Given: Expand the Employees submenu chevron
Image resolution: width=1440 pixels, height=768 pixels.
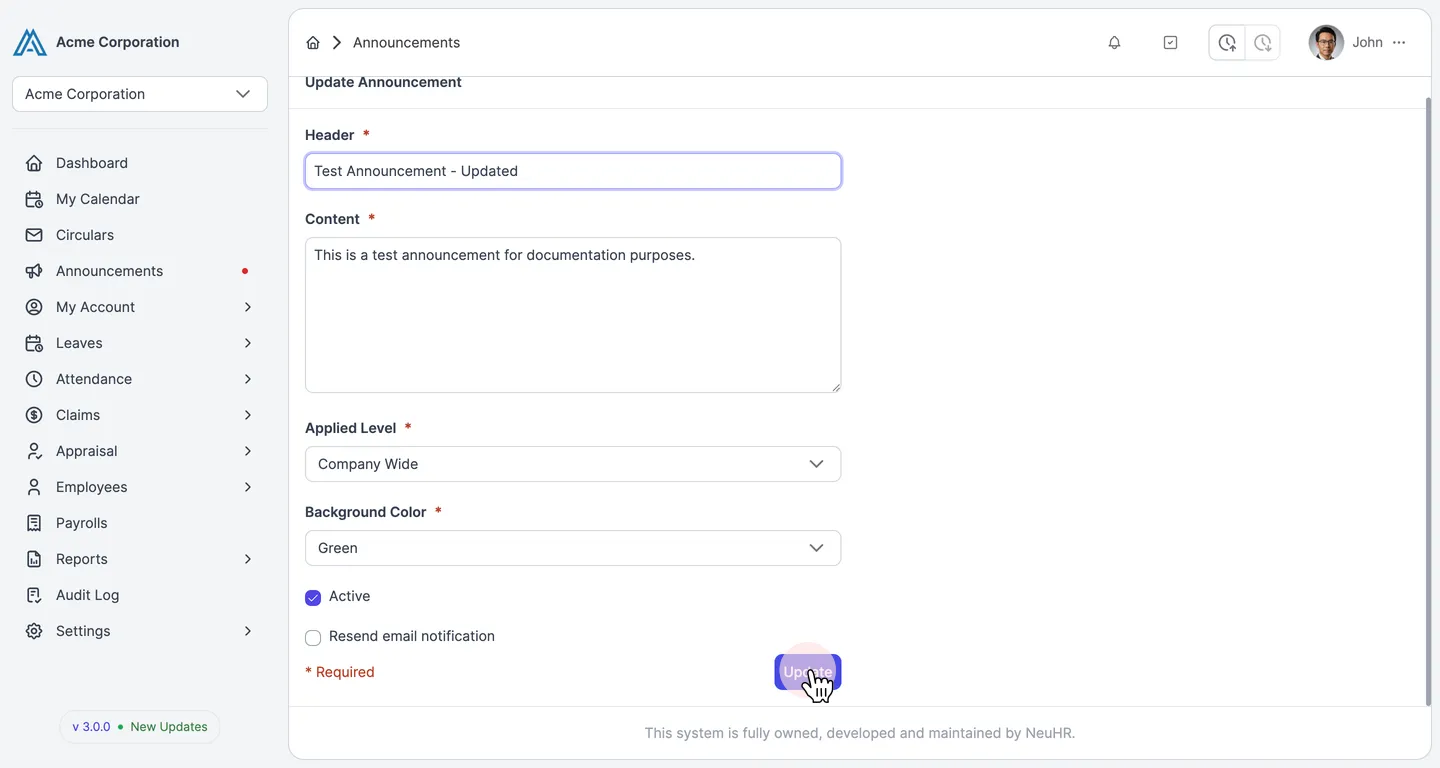Looking at the screenshot, I should point(248,487).
